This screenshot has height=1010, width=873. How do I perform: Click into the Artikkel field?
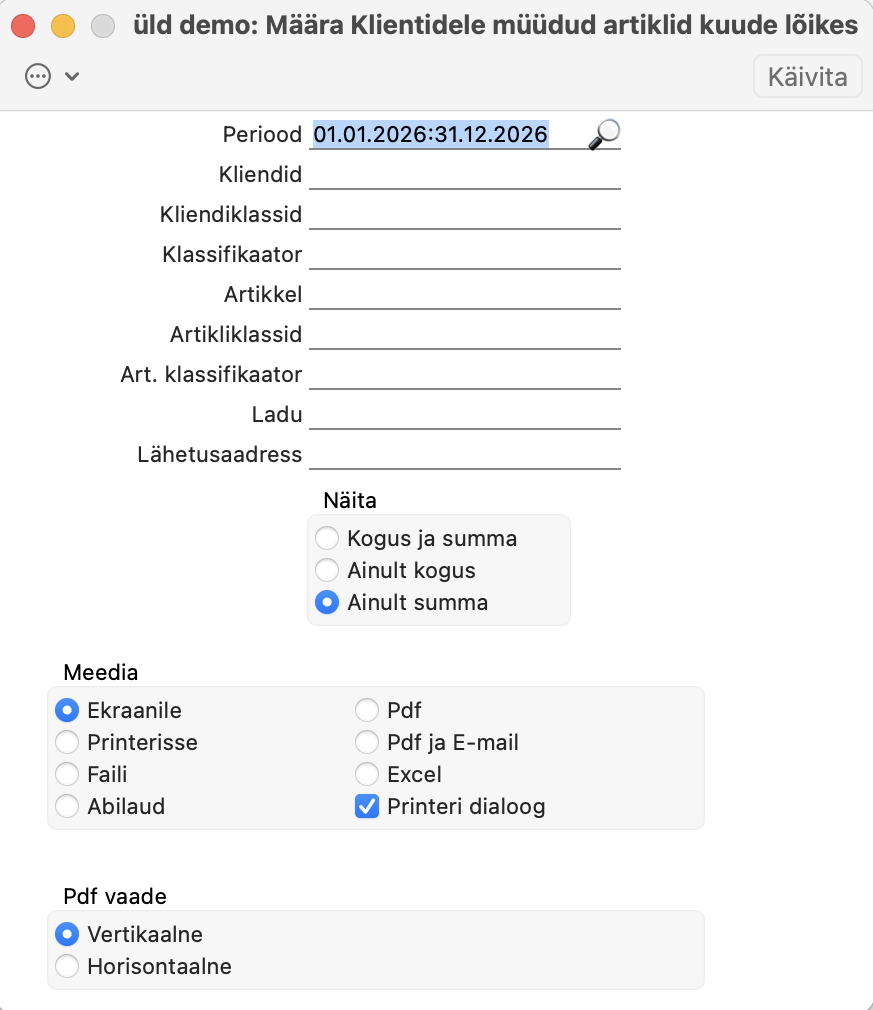tap(465, 295)
